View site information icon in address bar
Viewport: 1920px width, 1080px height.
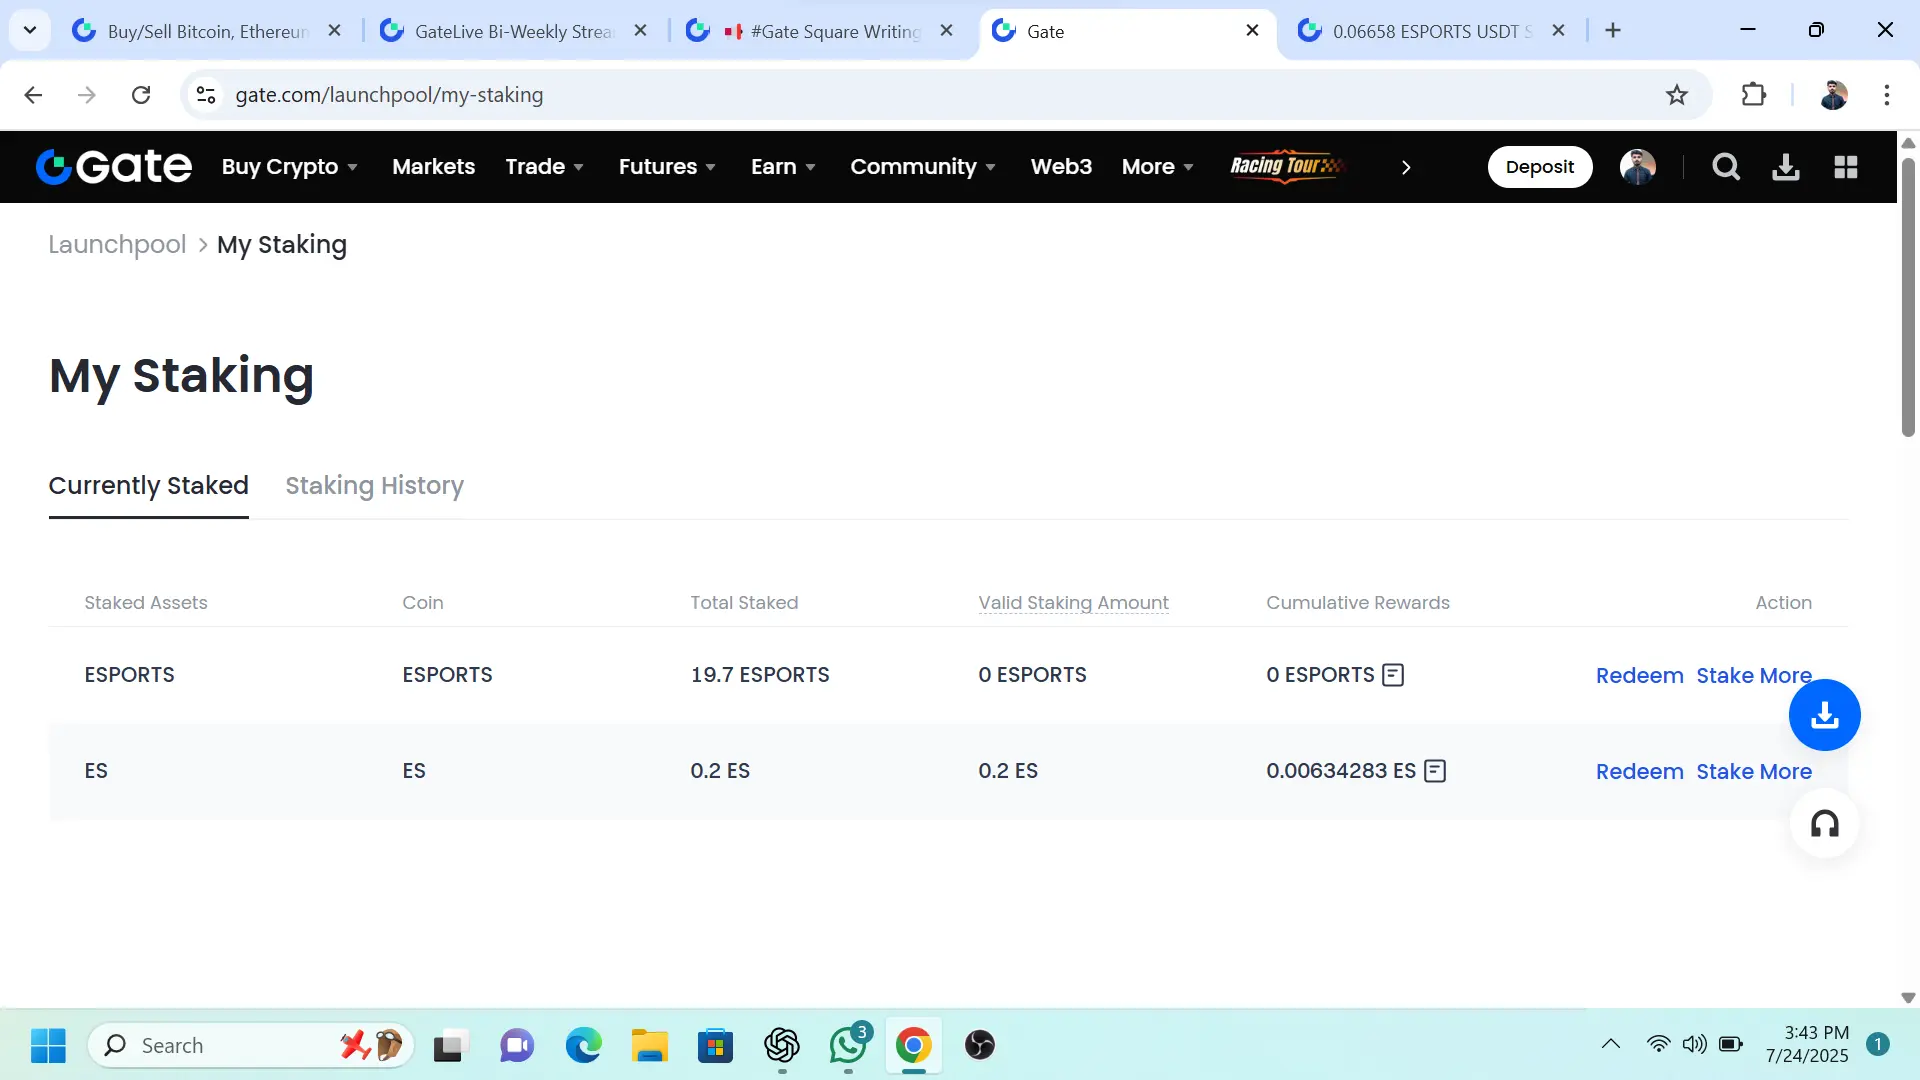coord(206,95)
